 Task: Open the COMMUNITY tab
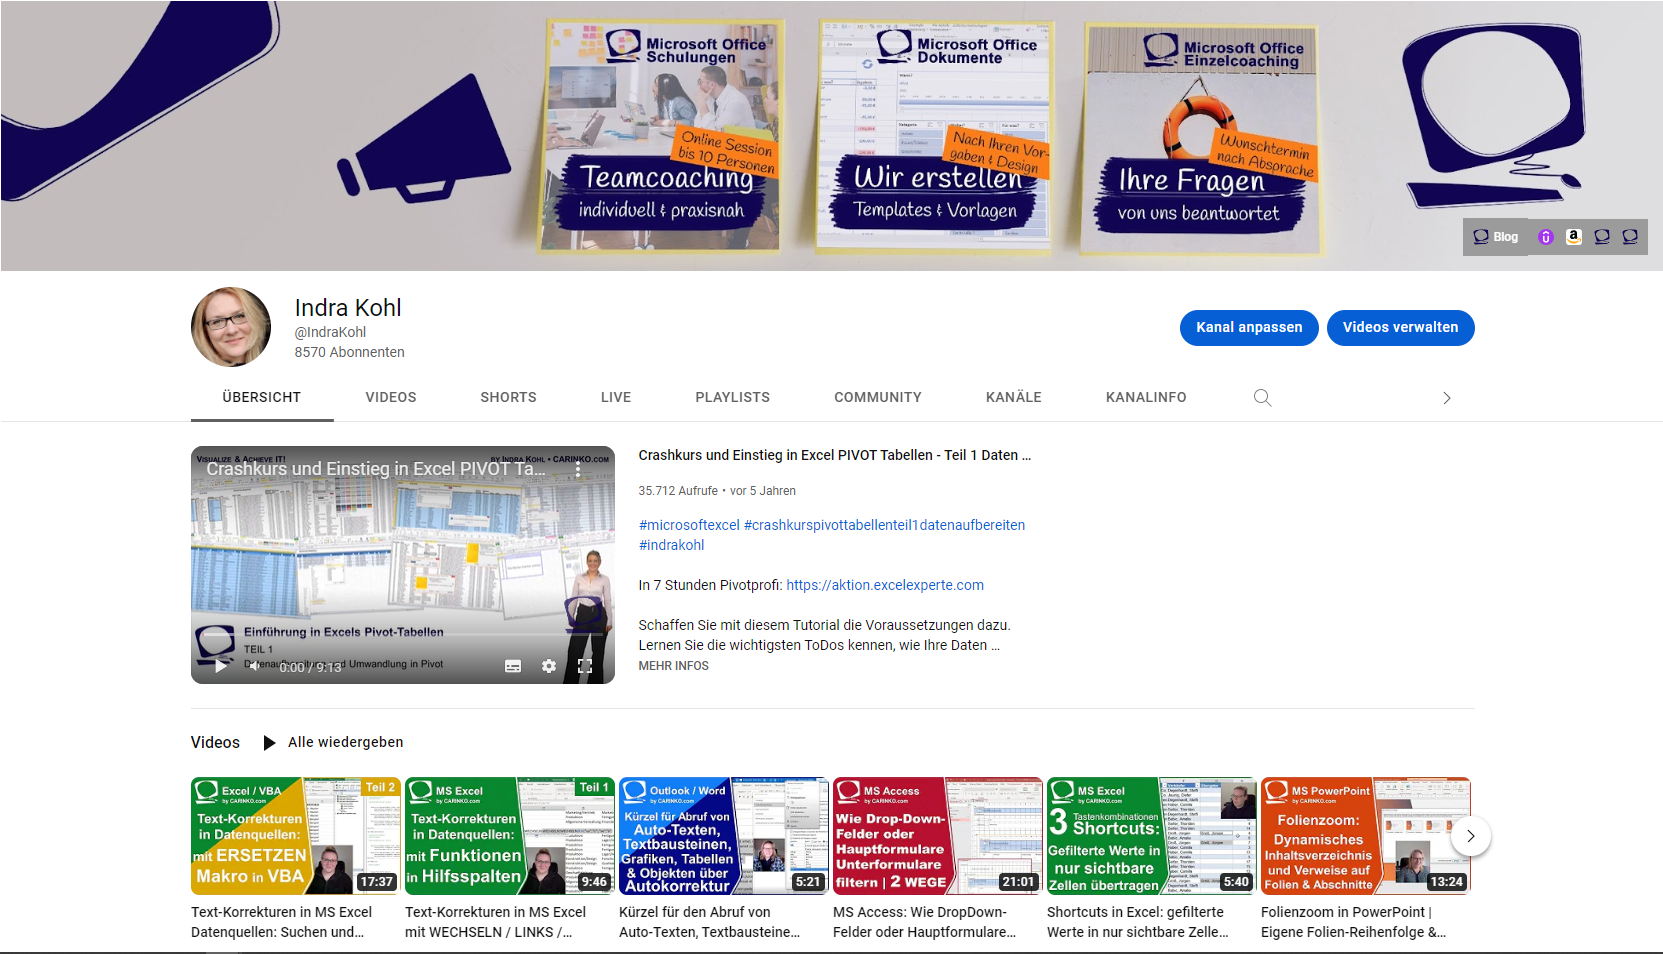[x=877, y=397]
